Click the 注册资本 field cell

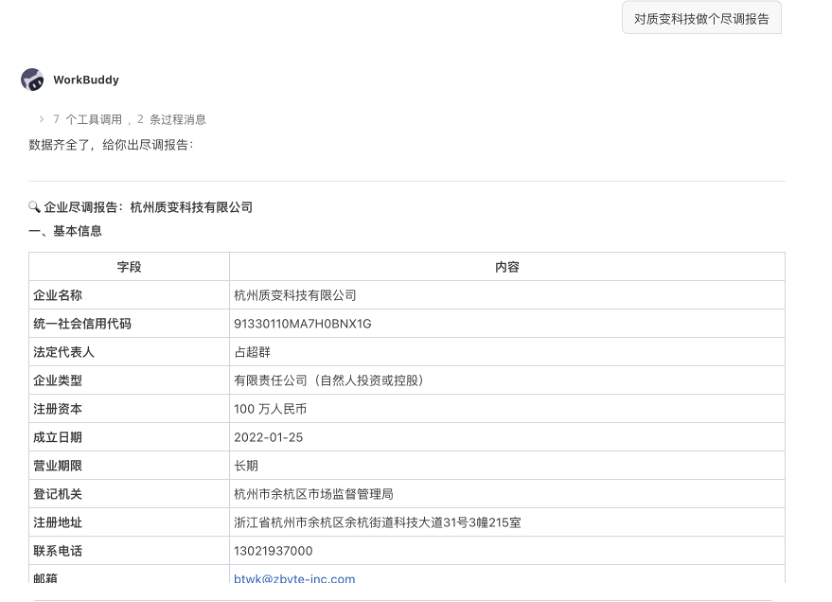click(129, 409)
